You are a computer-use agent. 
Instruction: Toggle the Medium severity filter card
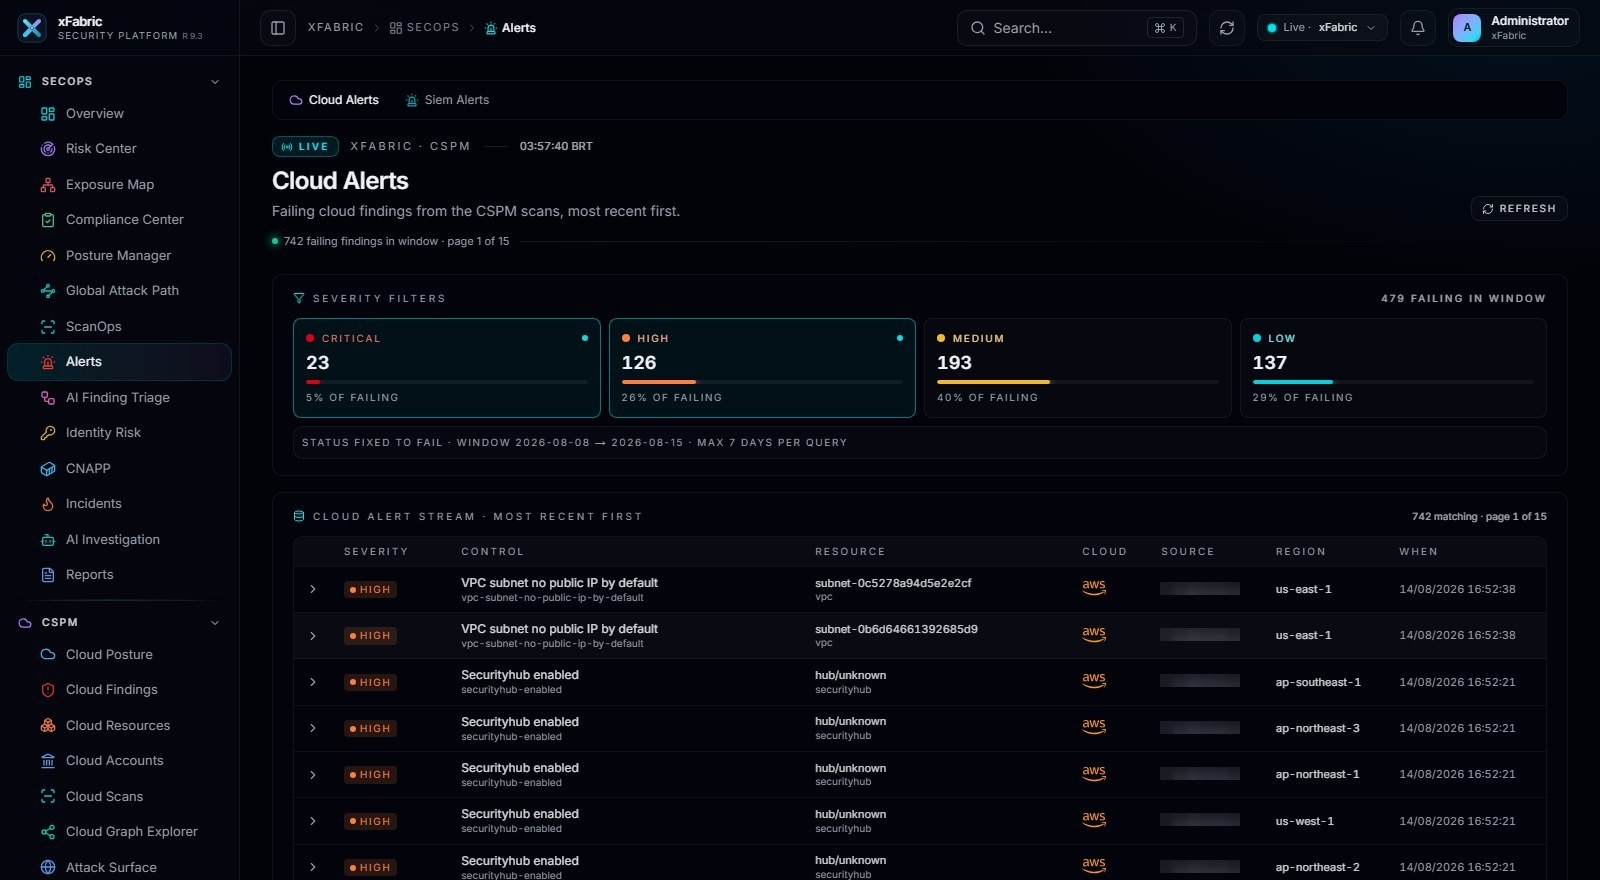(1077, 368)
